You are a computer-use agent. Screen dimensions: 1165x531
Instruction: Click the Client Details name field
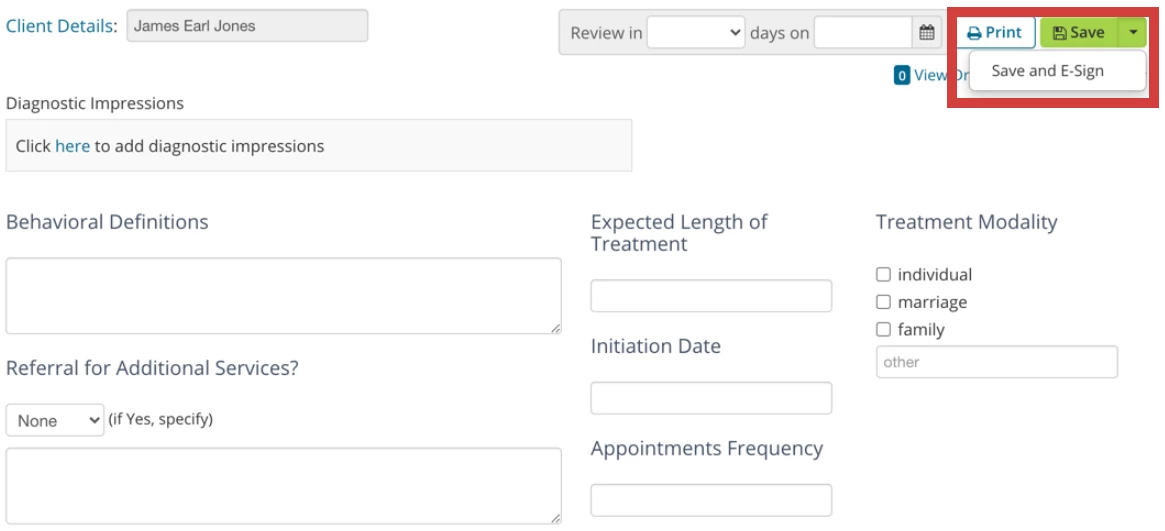(x=247, y=26)
